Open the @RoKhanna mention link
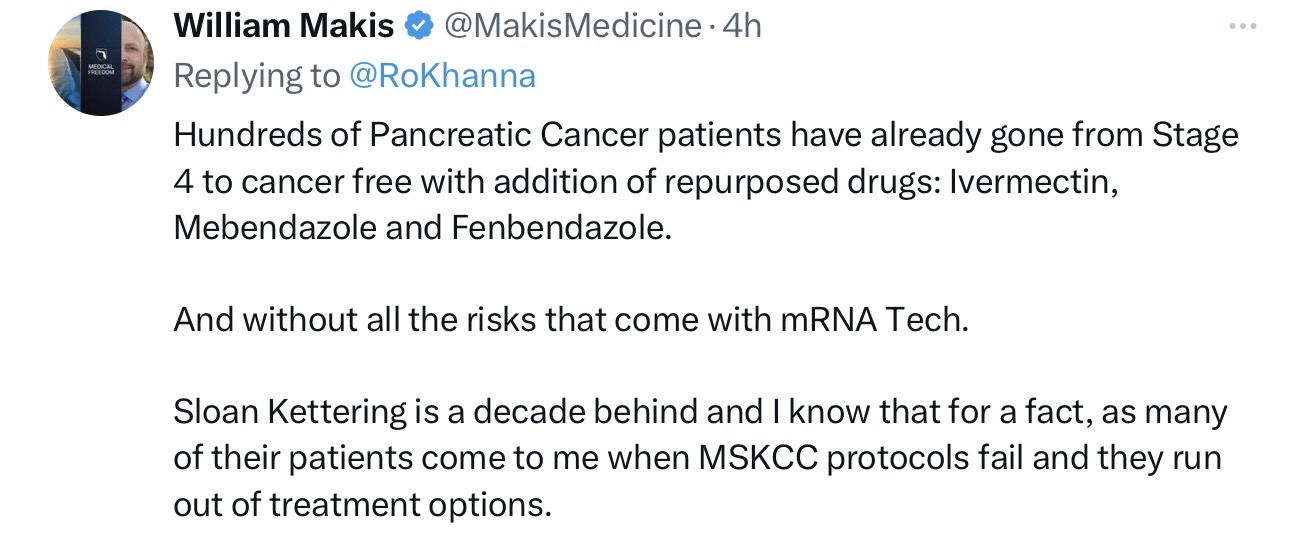1298x540 pixels. click(x=441, y=76)
